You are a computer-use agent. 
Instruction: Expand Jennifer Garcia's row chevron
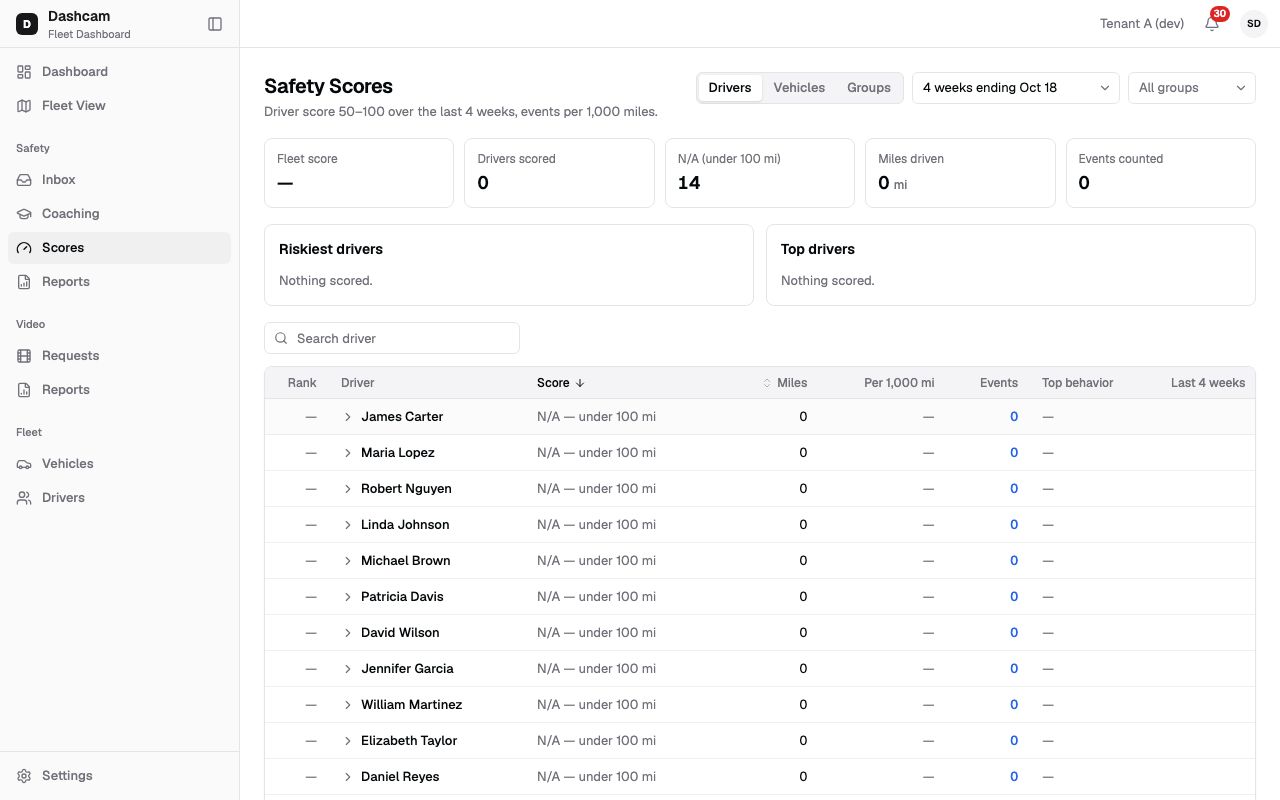[x=348, y=669]
